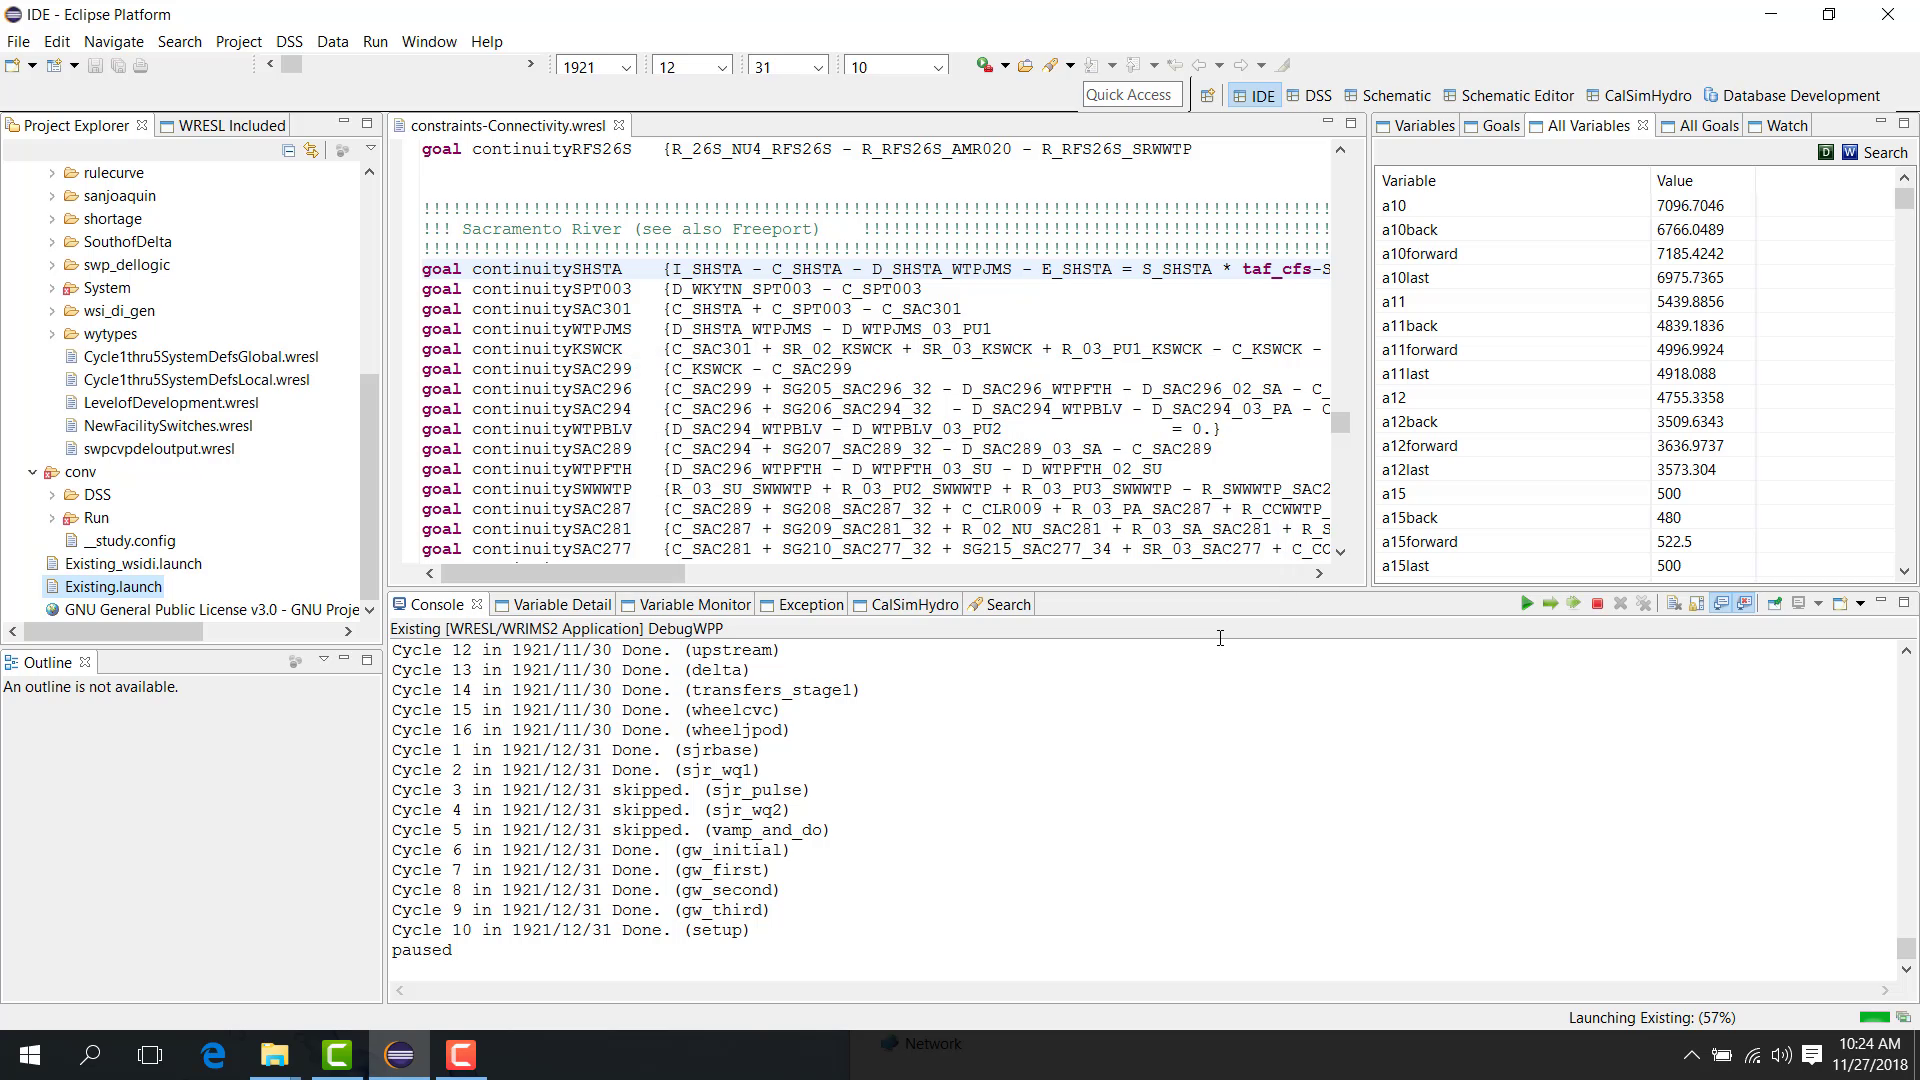Click the Quick Access field

(x=1132, y=95)
